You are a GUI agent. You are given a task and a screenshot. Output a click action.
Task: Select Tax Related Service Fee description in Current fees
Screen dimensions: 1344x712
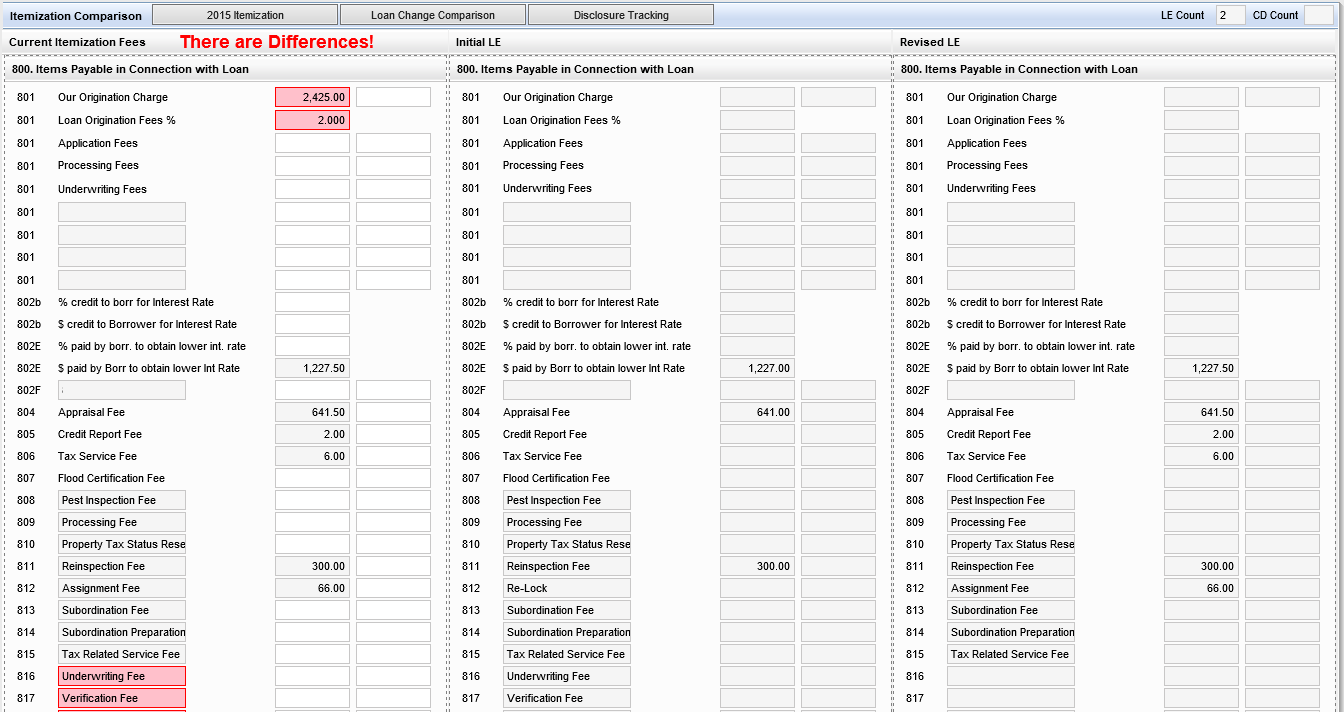[122, 654]
